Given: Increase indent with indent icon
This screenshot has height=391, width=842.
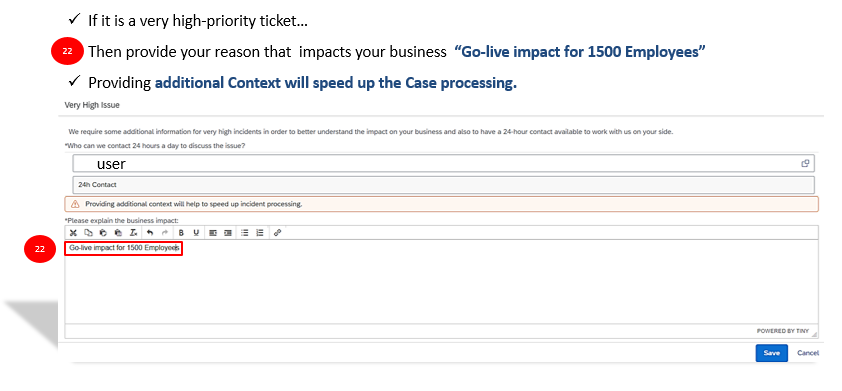Looking at the screenshot, I should (x=228, y=233).
